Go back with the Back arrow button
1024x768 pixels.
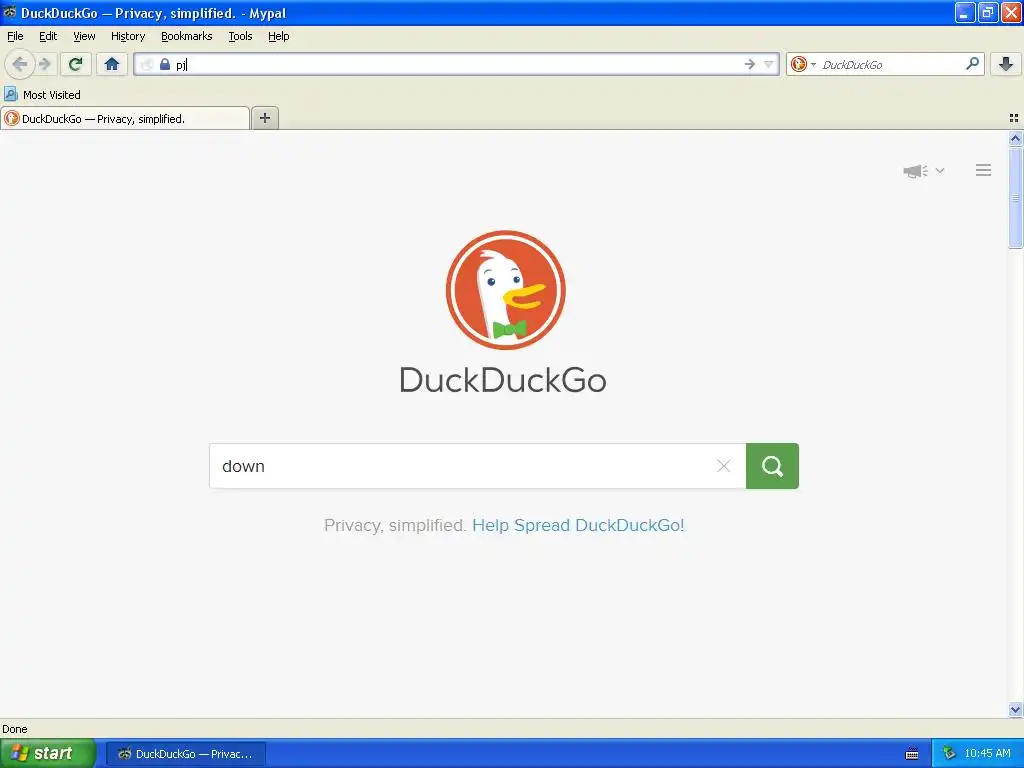point(20,64)
